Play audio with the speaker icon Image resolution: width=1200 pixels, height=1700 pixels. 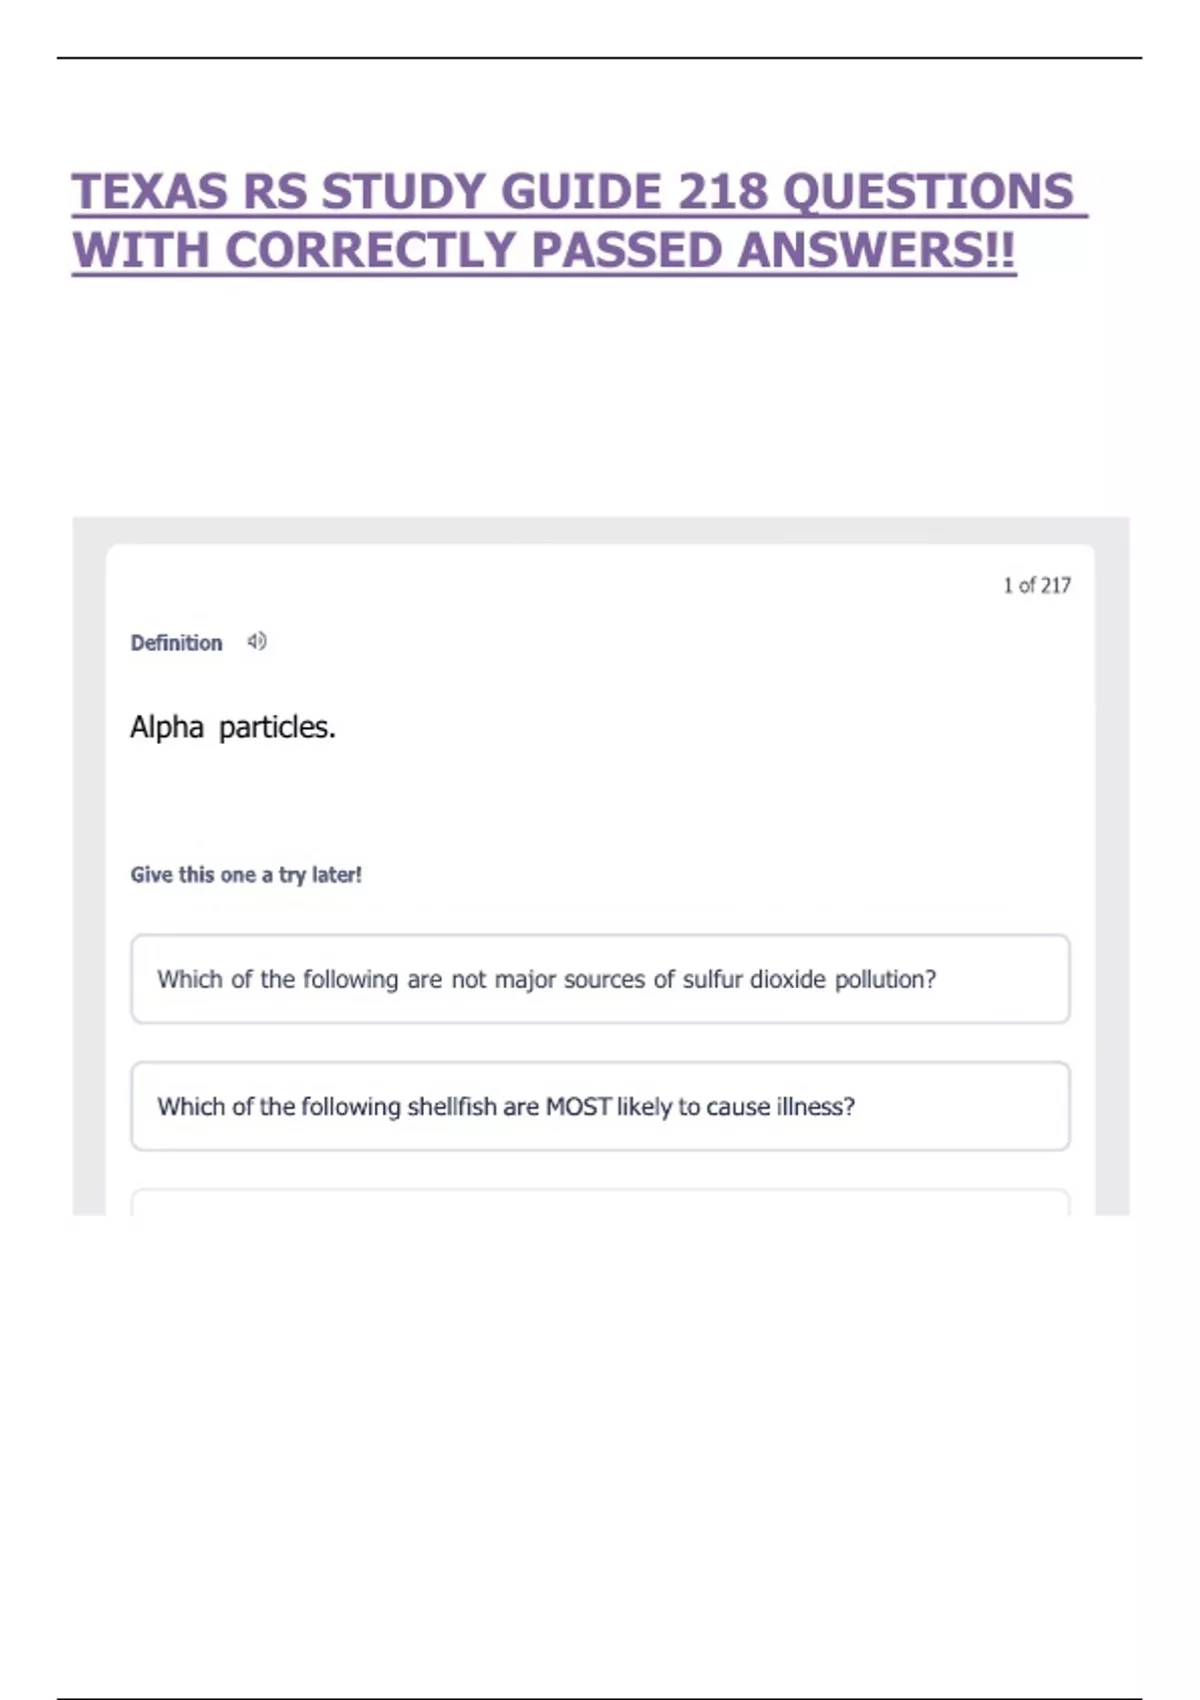pyautogui.click(x=257, y=642)
